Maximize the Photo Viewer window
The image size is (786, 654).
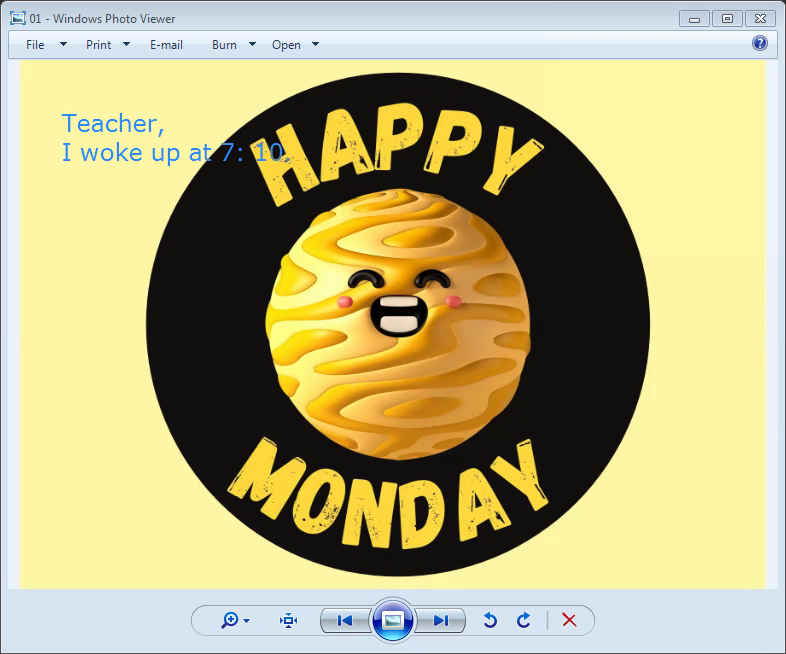727,18
